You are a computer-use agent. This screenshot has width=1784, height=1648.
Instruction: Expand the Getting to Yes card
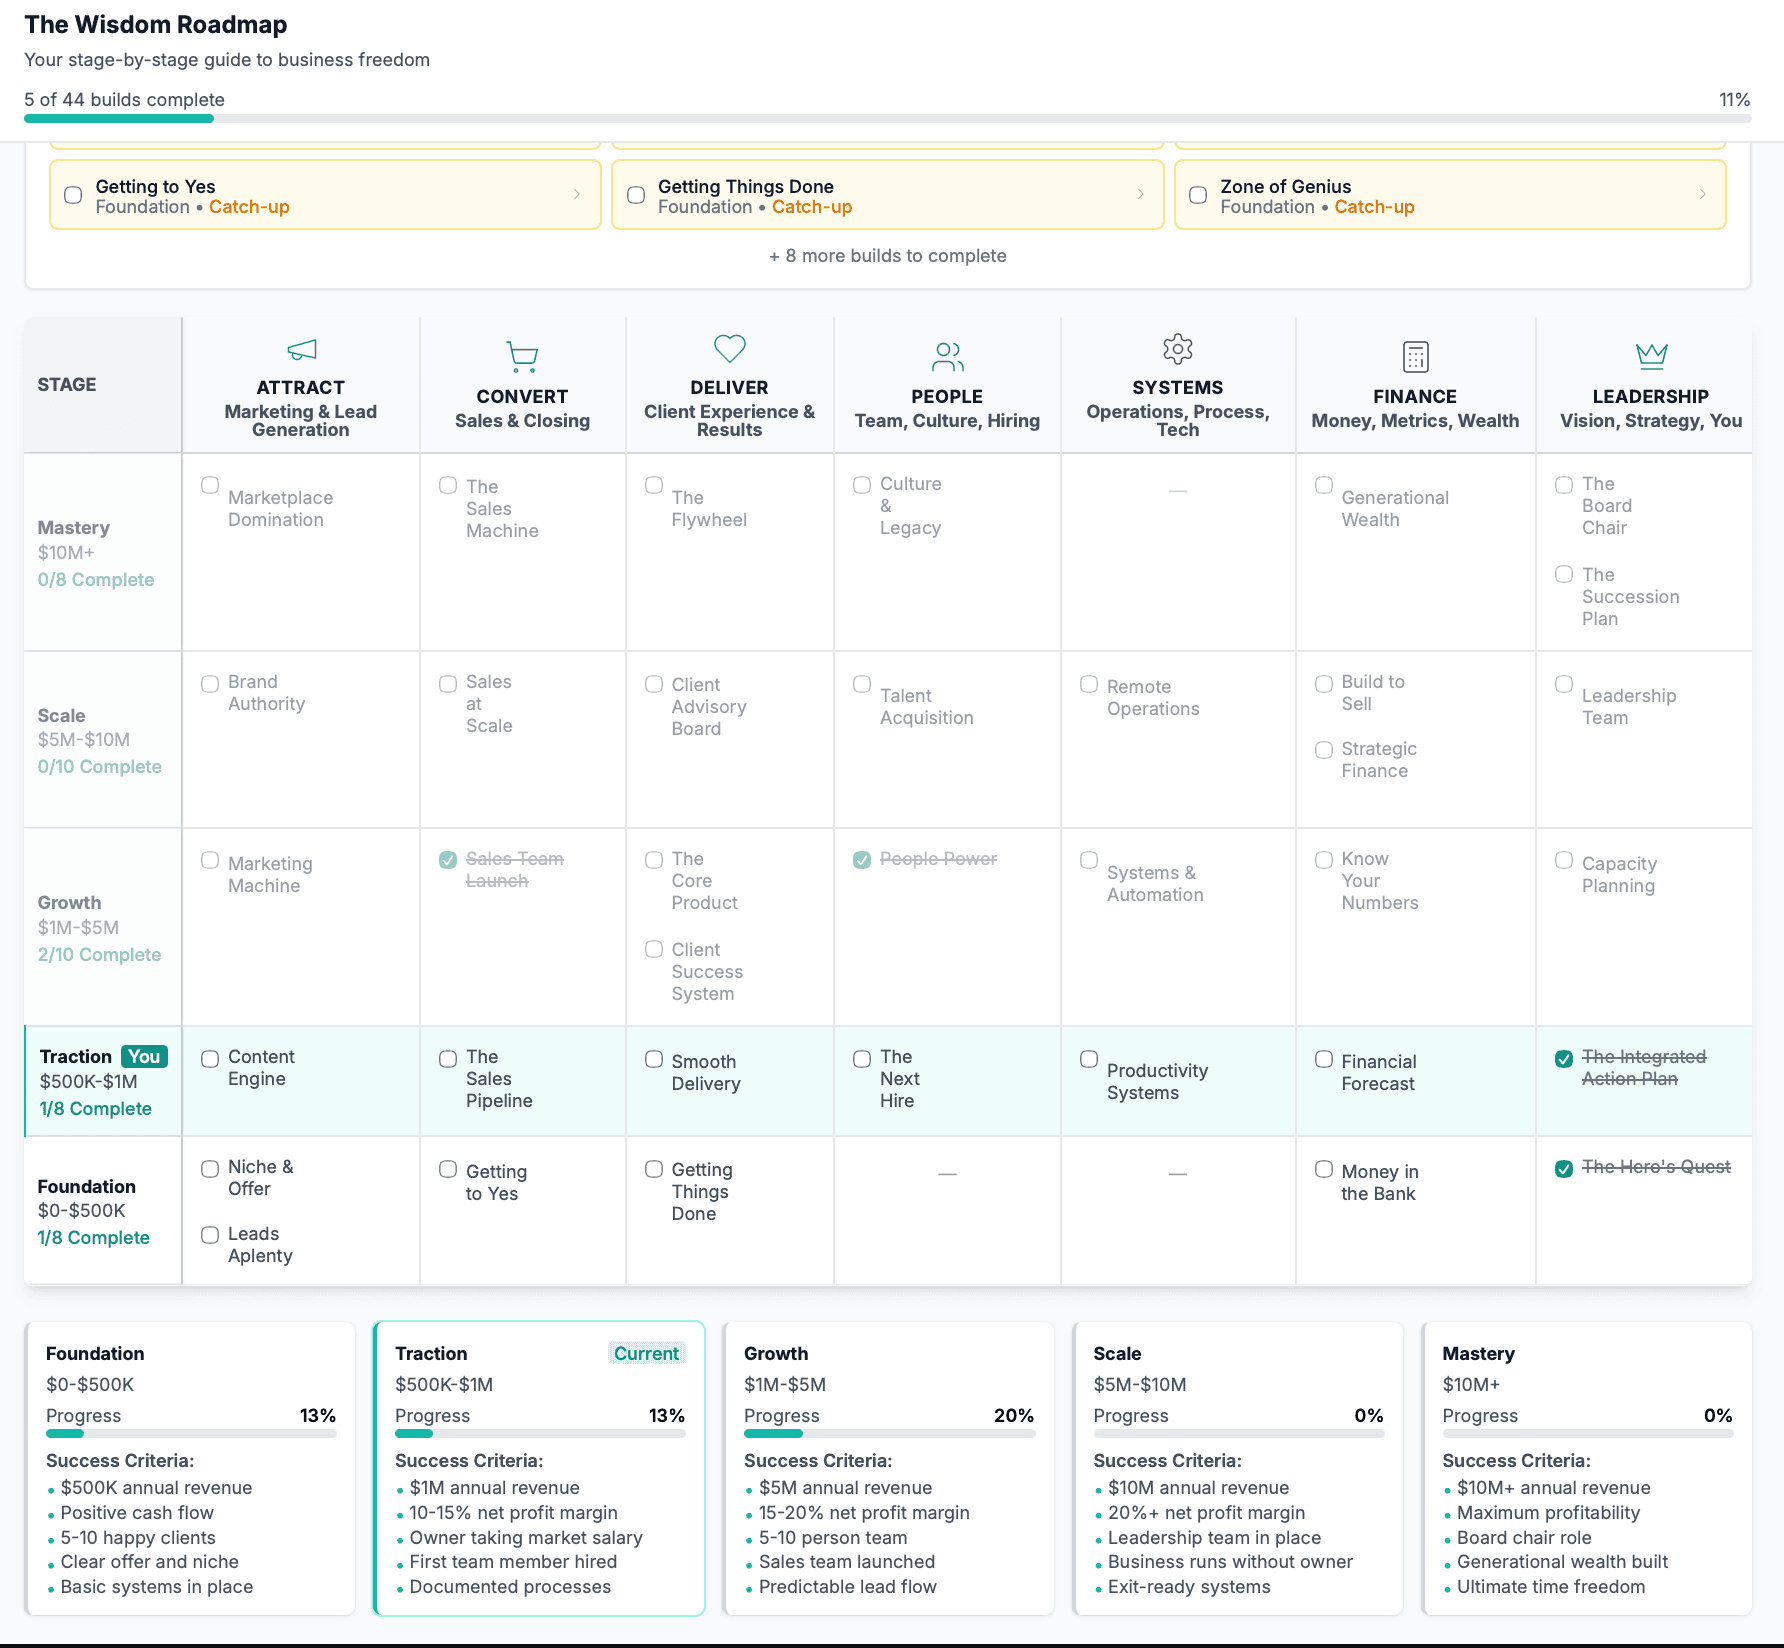point(324,195)
